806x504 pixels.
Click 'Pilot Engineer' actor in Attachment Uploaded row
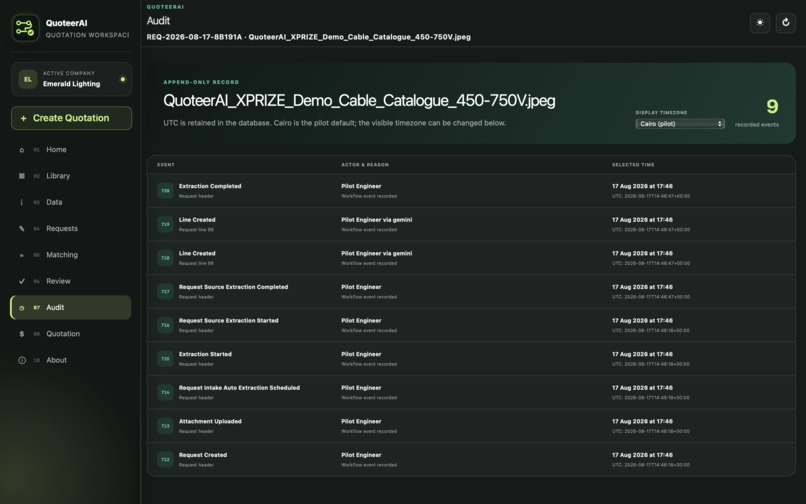coord(361,421)
